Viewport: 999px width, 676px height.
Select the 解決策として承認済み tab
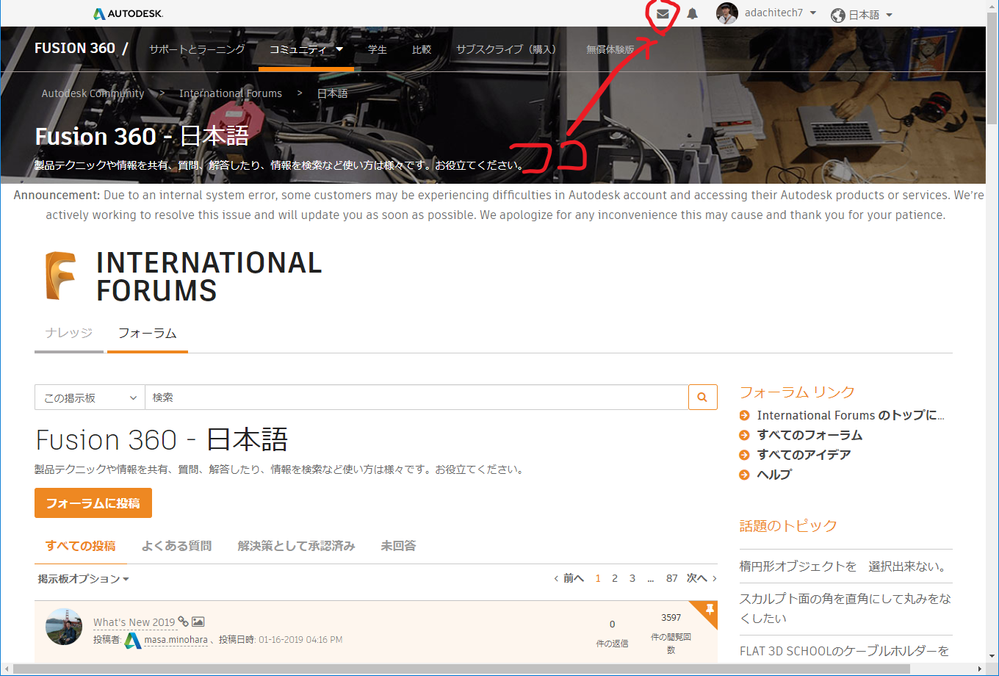[x=296, y=545]
